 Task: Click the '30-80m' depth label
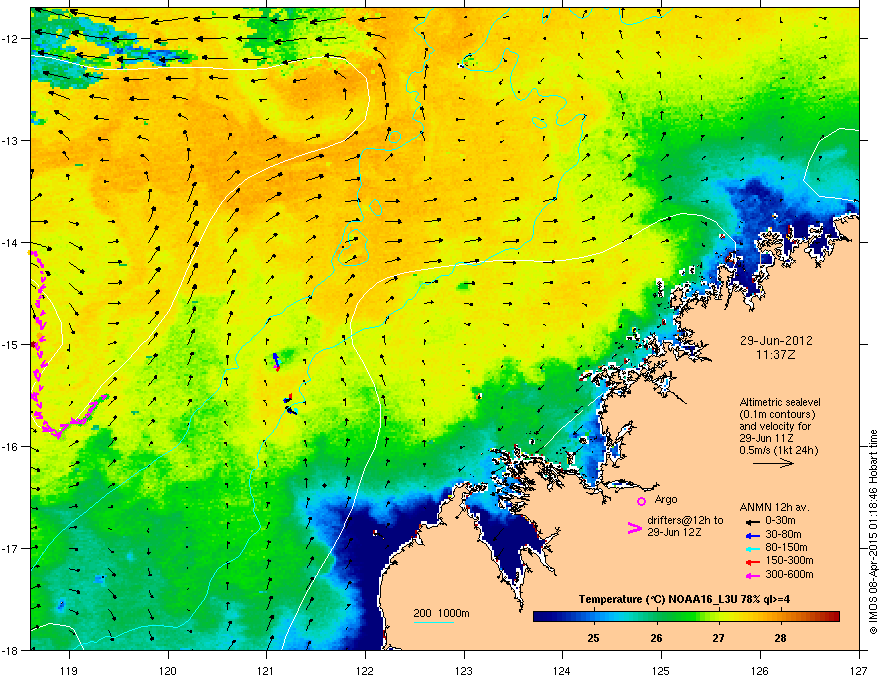783,534
